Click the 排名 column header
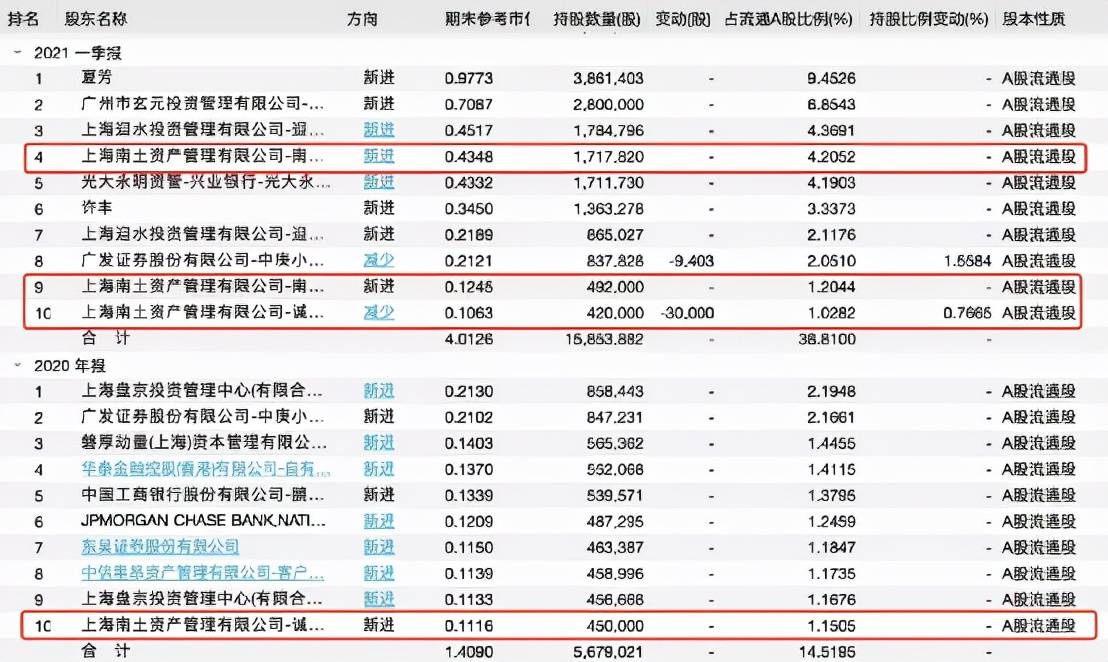The width and height of the screenshot is (1108, 662). 25,18
